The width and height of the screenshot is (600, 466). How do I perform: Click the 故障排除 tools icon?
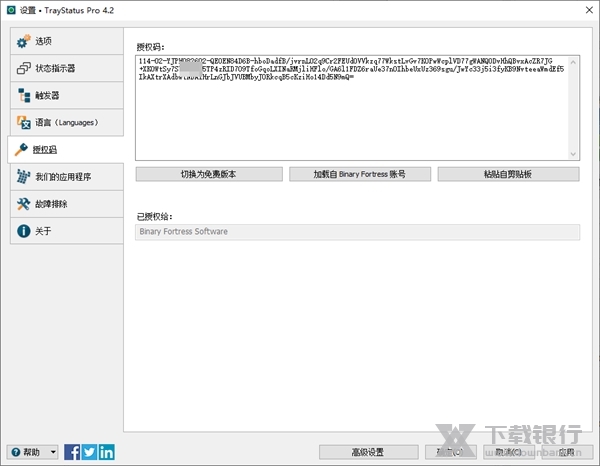point(23,204)
